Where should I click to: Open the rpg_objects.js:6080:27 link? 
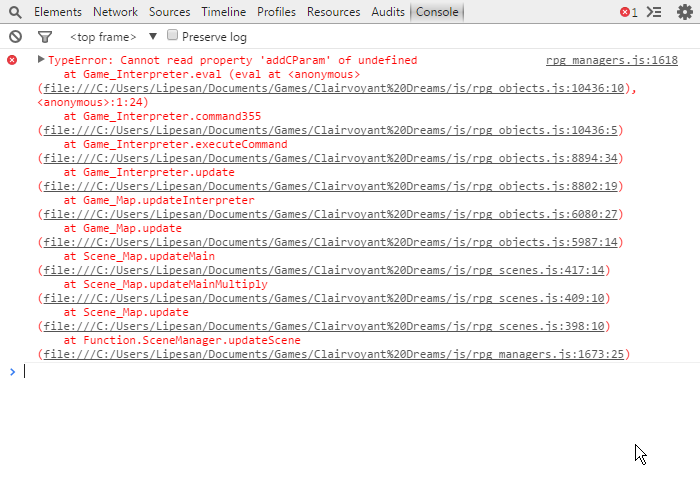(330, 214)
